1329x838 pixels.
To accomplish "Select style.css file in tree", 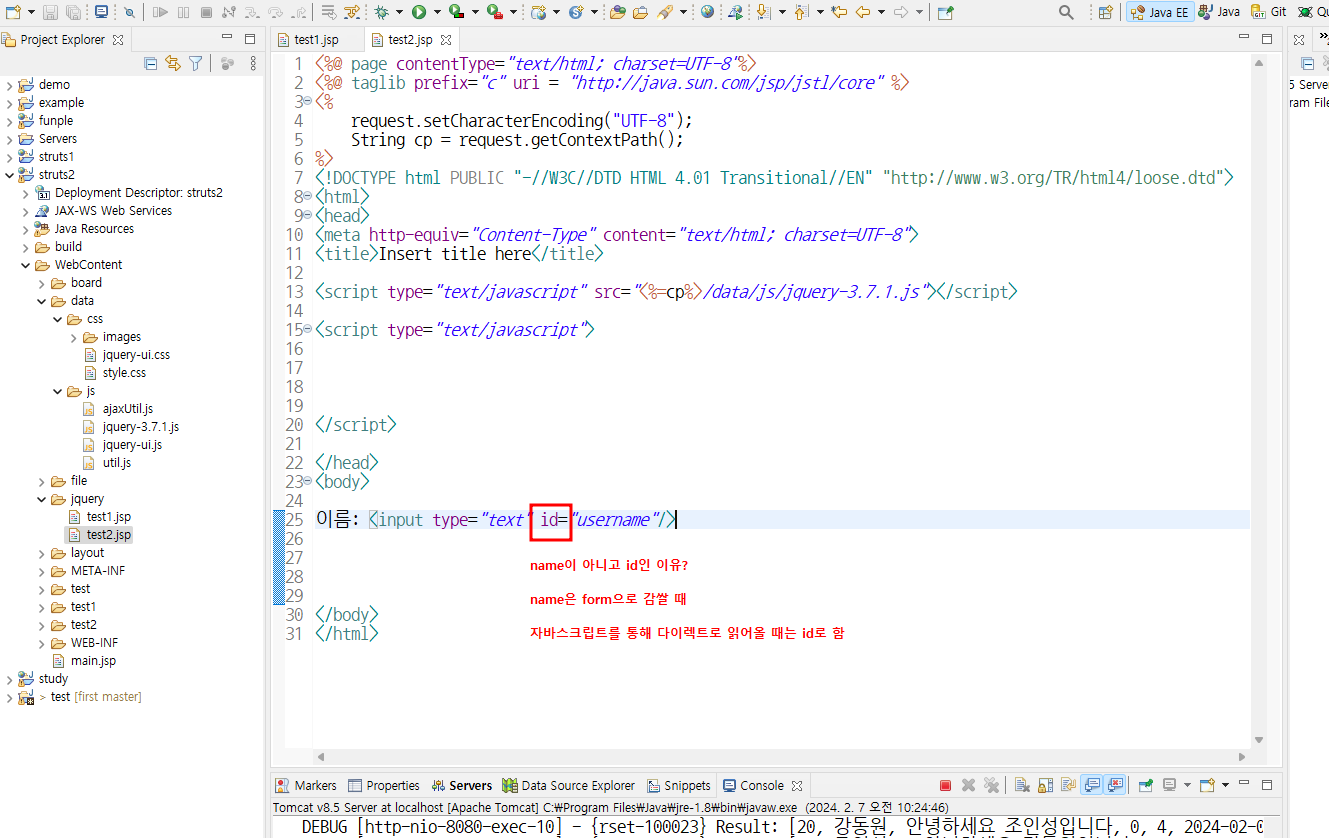I will tap(124, 373).
